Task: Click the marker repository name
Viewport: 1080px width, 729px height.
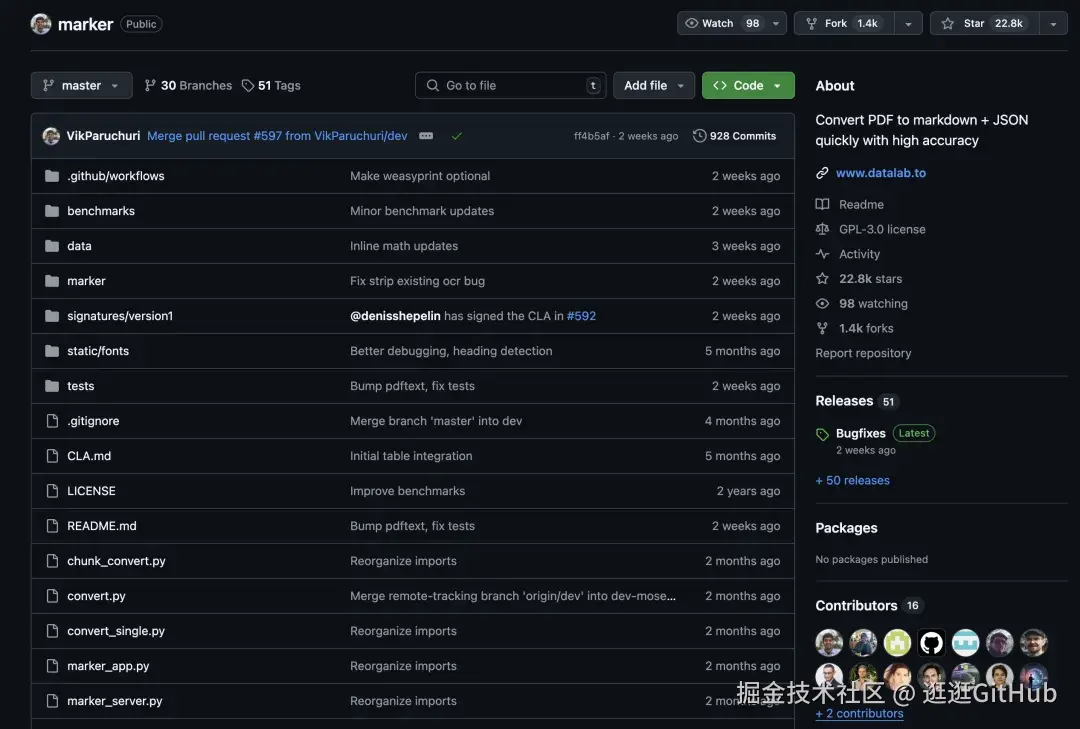Action: coord(85,24)
